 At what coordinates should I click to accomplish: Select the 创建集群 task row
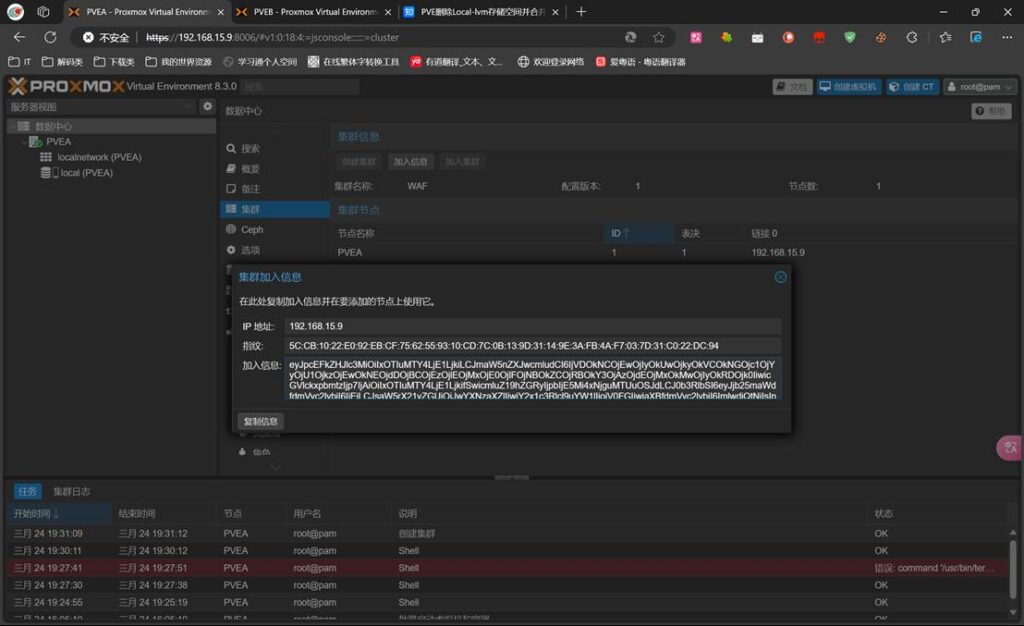click(507, 534)
